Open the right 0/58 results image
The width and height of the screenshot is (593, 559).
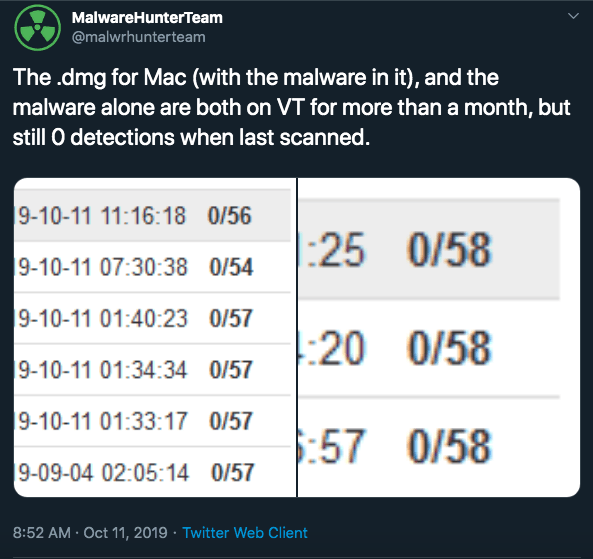coord(439,337)
